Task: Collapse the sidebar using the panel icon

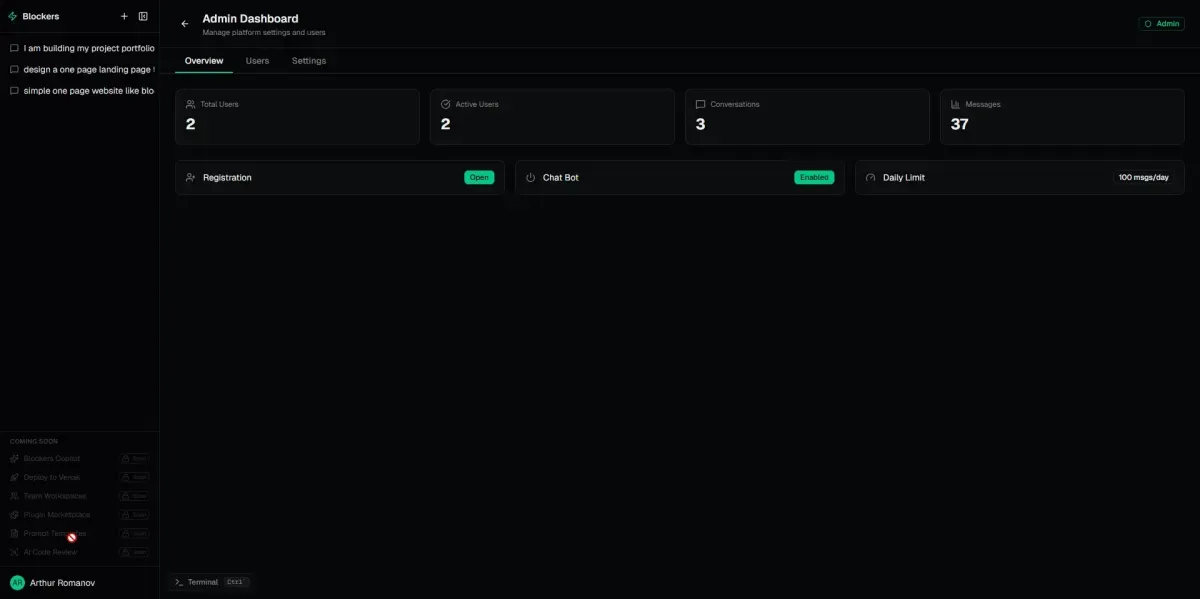Action: click(143, 16)
